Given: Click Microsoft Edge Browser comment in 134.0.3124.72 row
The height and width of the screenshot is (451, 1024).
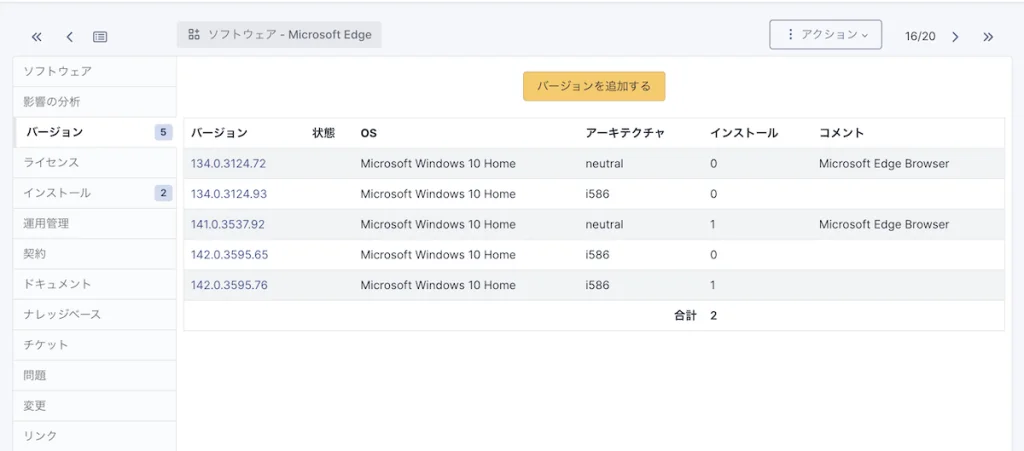Looking at the screenshot, I should [x=884, y=164].
